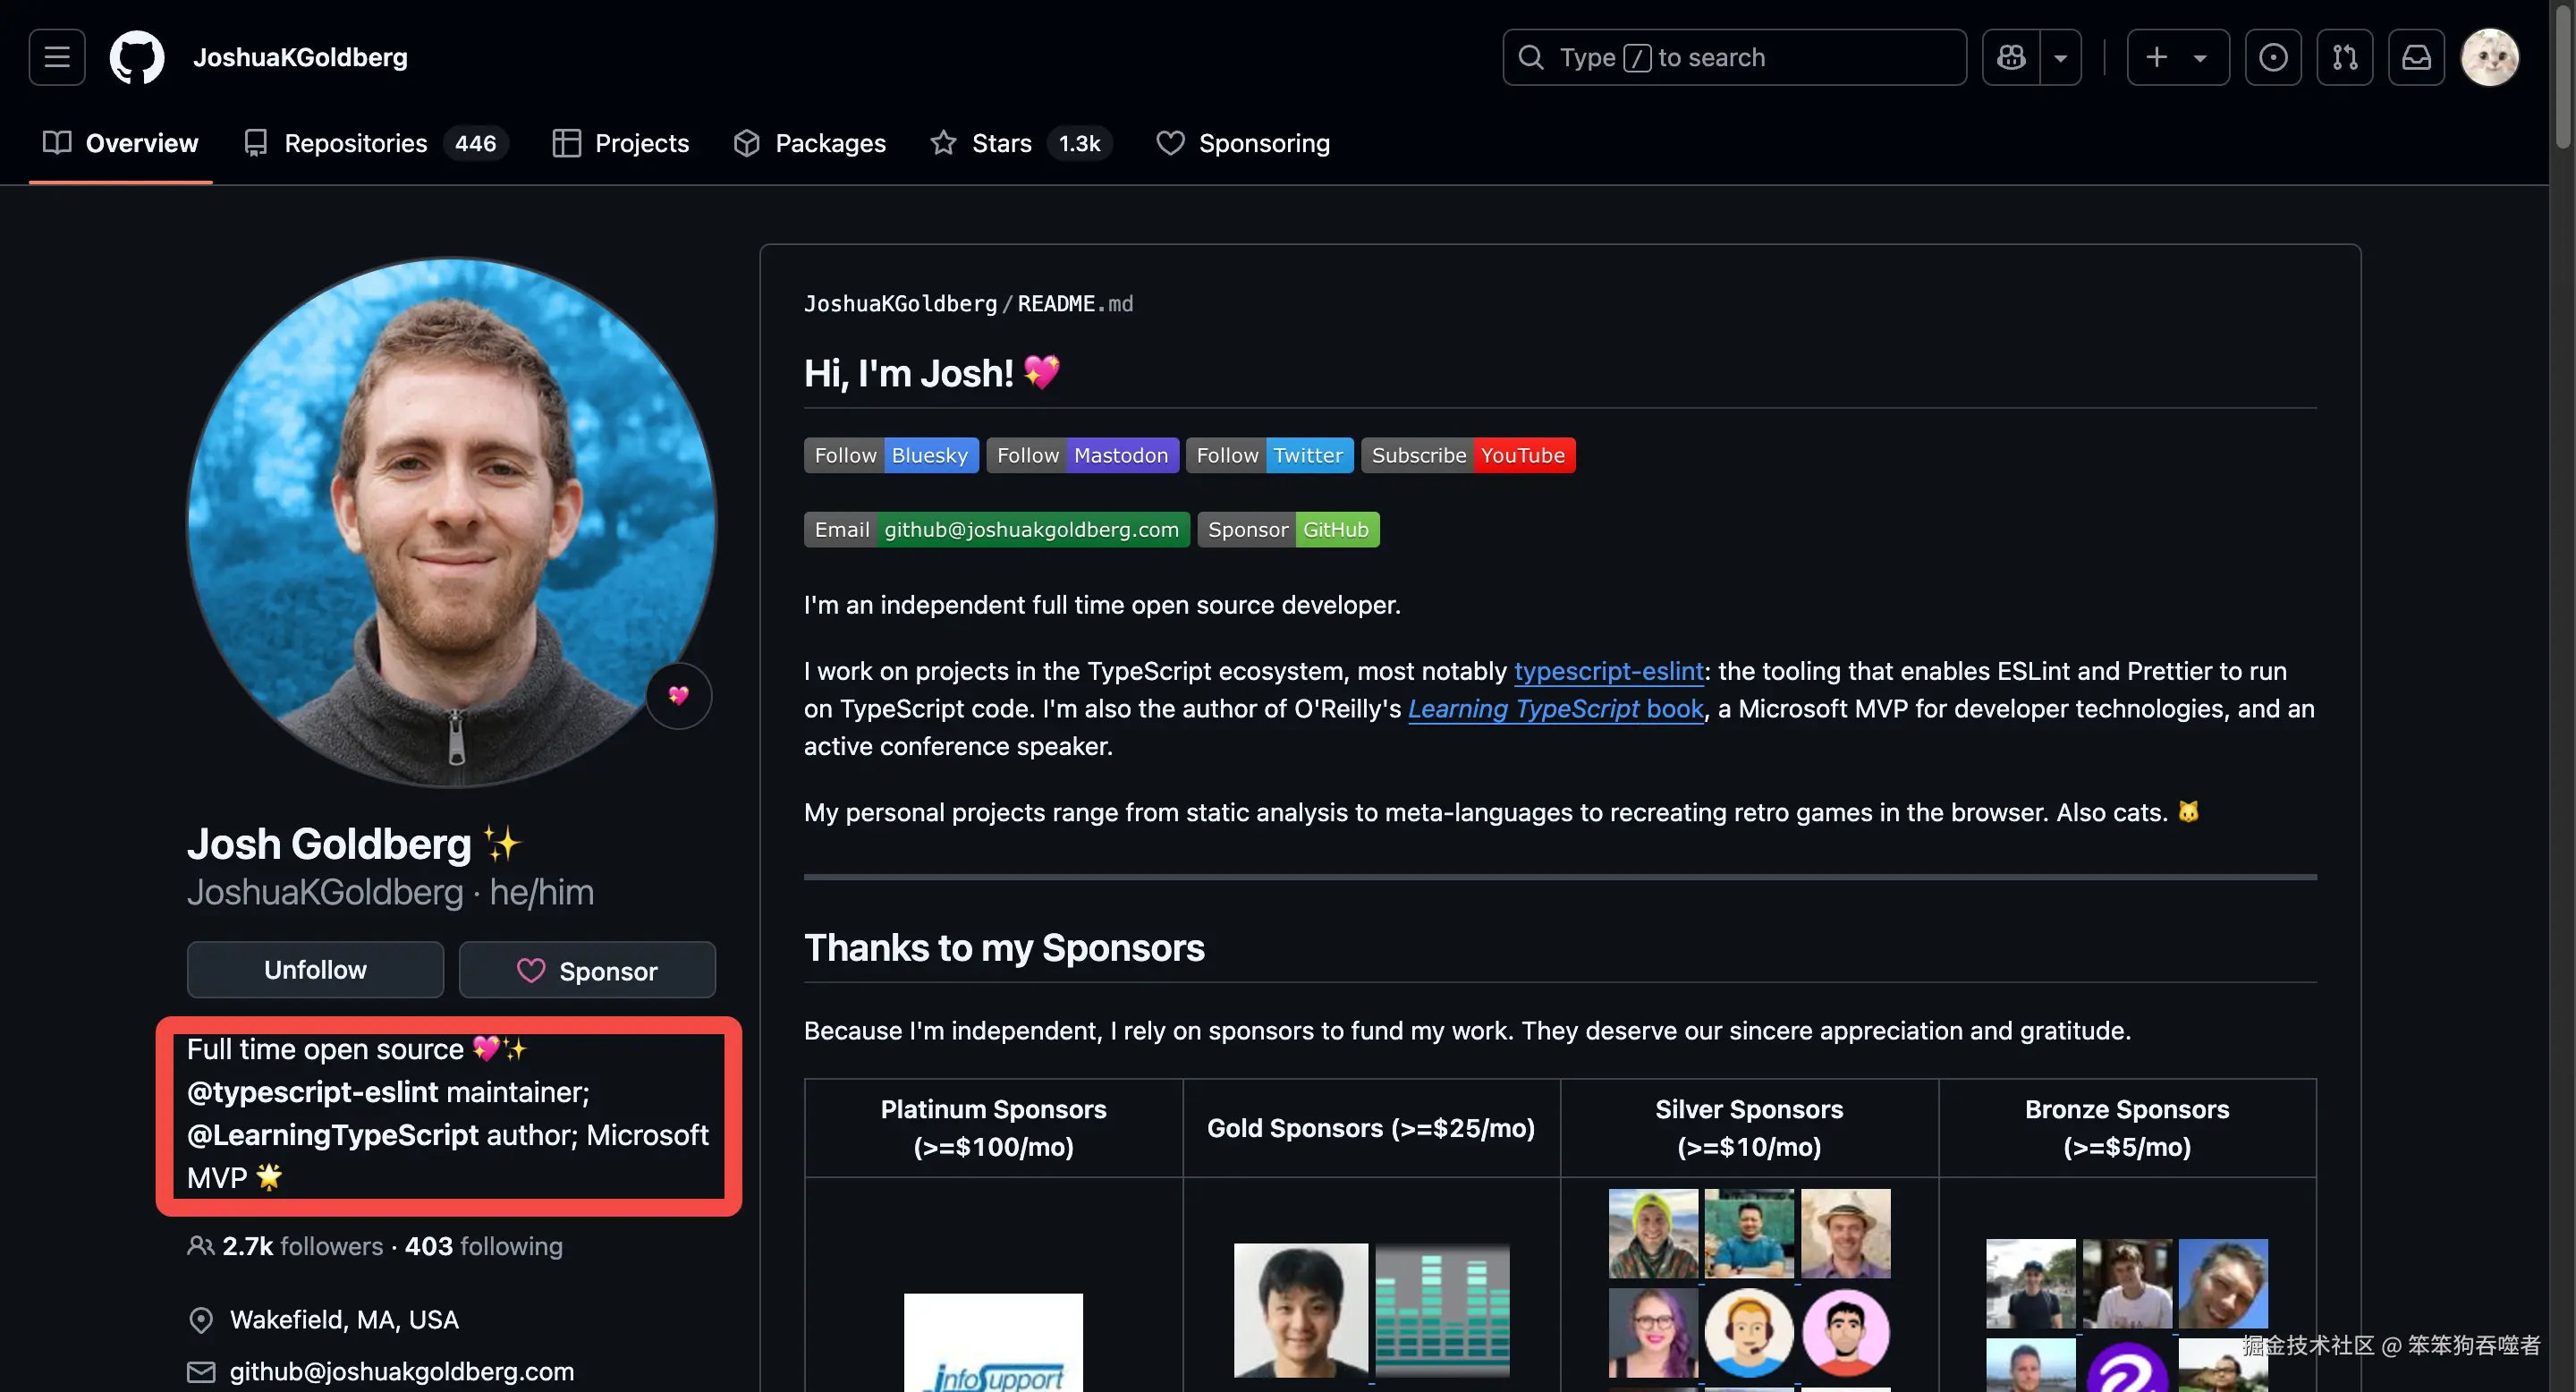The image size is (2576, 1392).
Task: Click the user avatar in the top right
Action: point(2489,57)
